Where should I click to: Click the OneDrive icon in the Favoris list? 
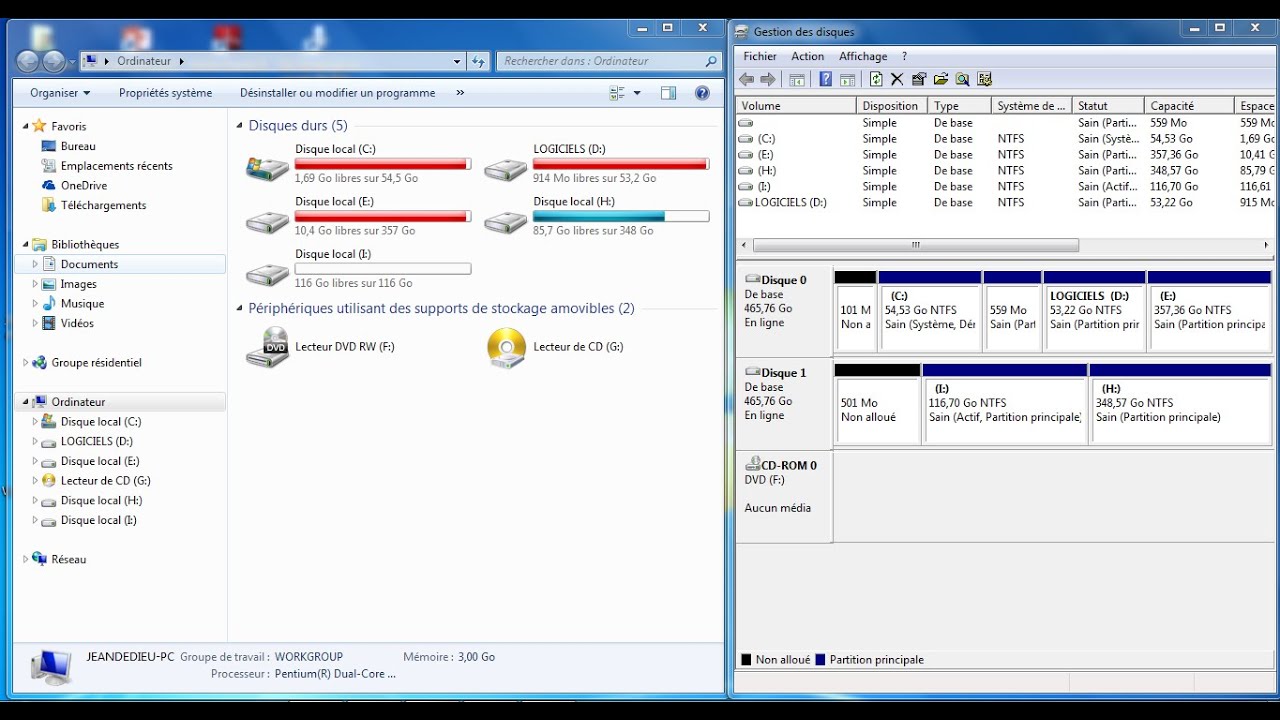49,185
